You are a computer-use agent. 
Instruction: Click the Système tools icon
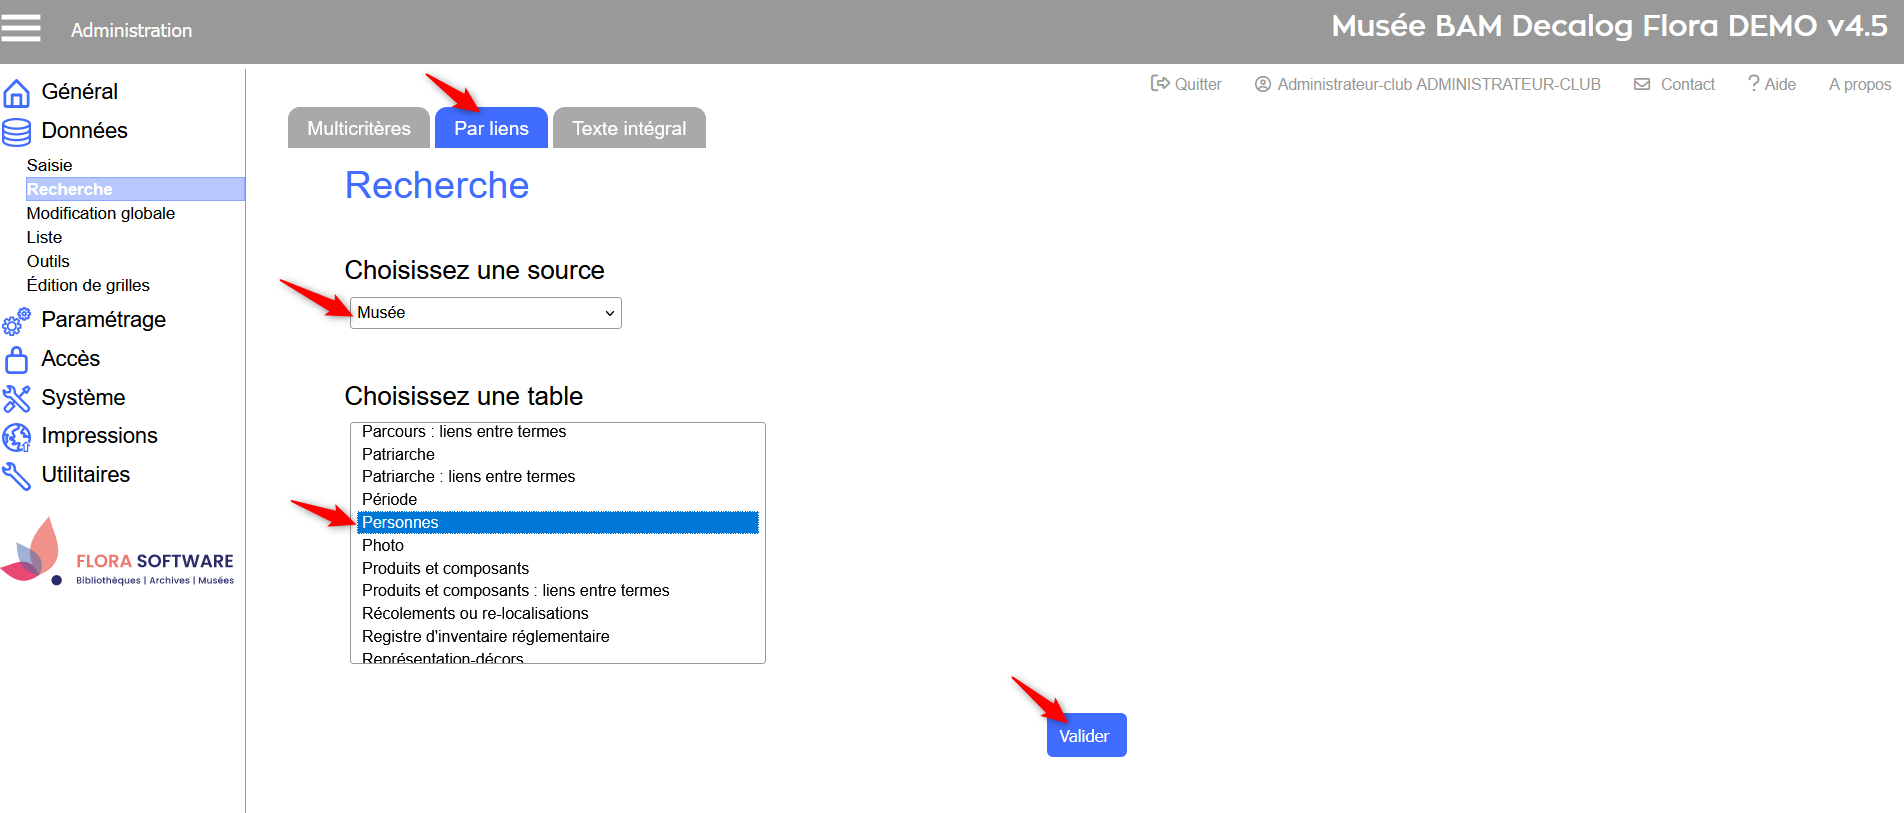(16, 399)
